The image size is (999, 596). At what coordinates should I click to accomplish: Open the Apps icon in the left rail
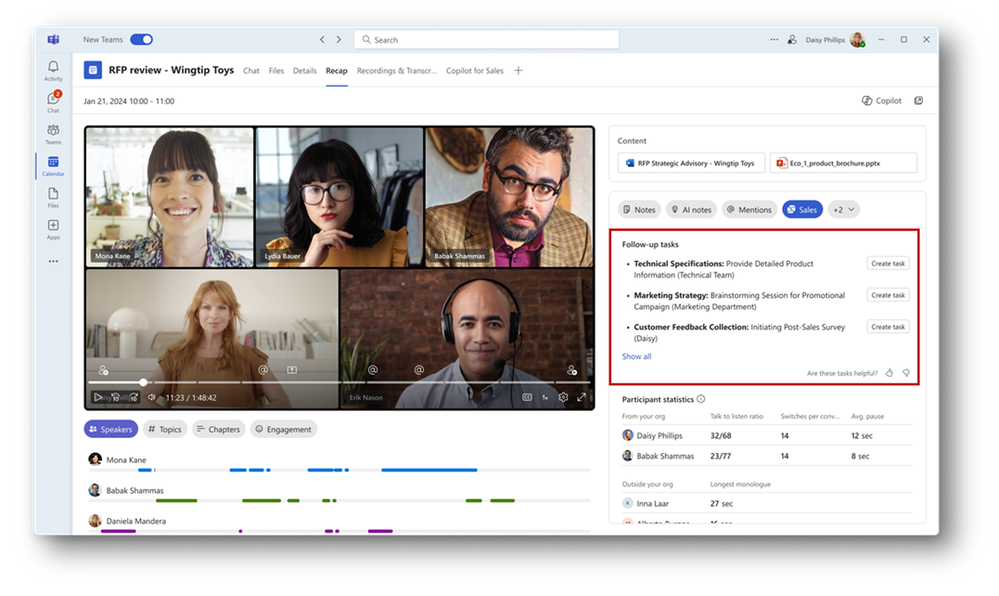tap(54, 229)
